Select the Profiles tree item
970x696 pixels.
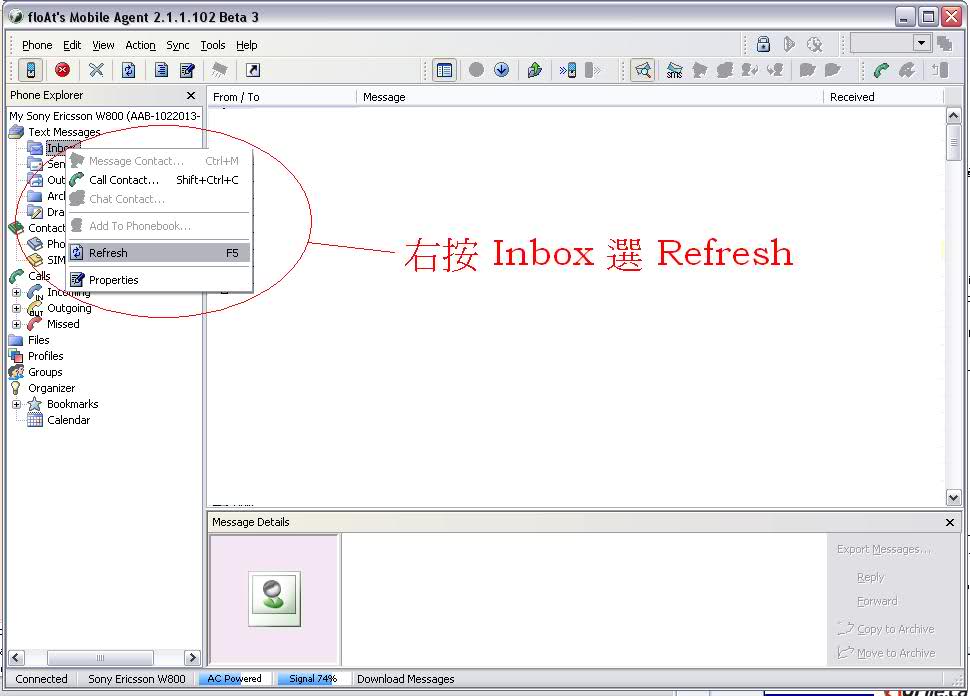[x=46, y=356]
